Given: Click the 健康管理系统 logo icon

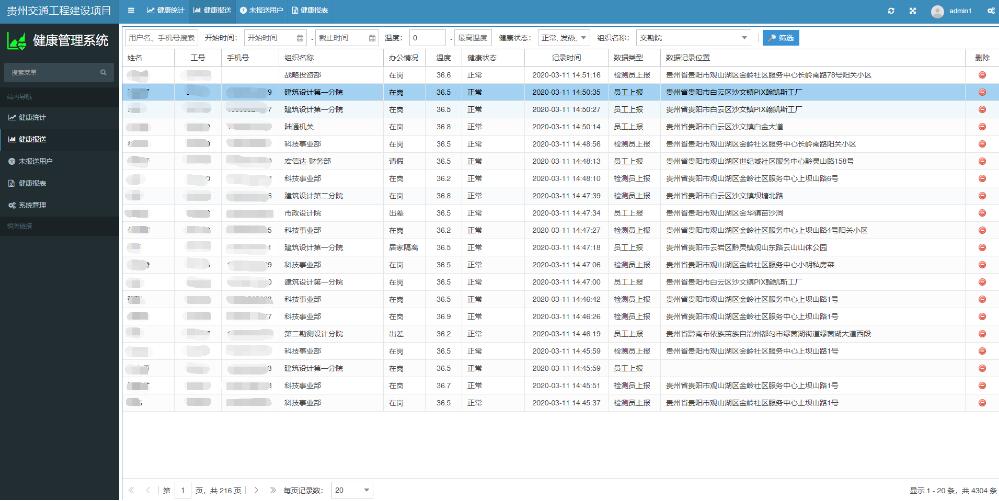Looking at the screenshot, I should coord(17,41).
